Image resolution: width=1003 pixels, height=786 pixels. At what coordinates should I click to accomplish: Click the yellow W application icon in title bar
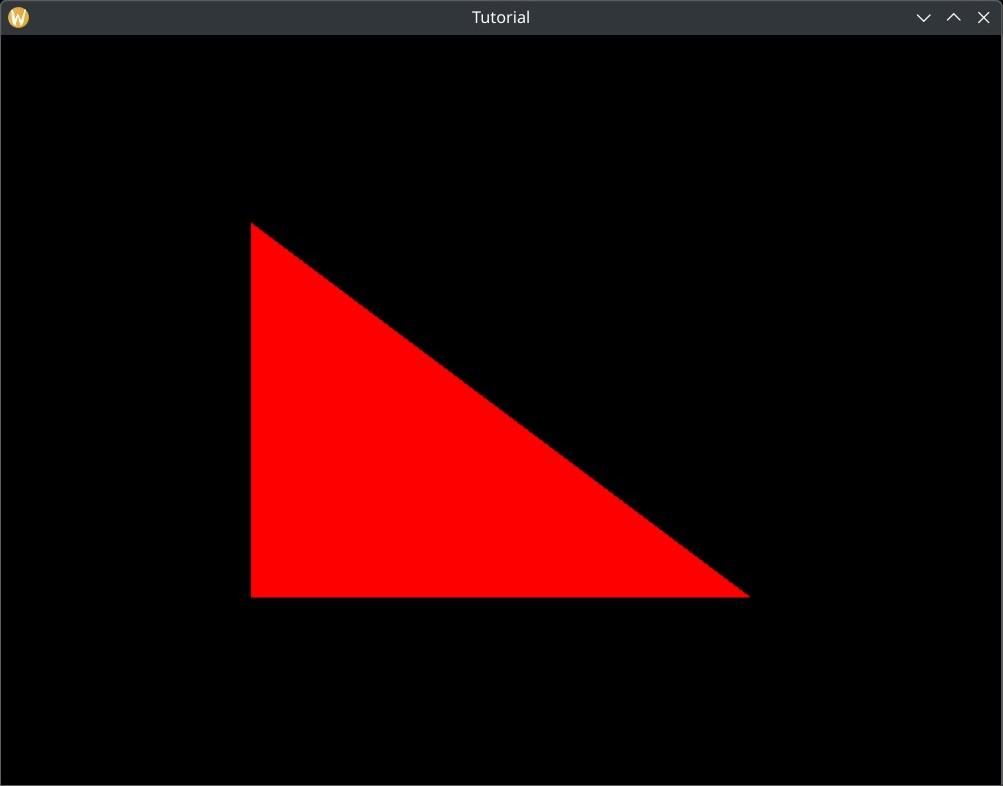tap(18, 18)
